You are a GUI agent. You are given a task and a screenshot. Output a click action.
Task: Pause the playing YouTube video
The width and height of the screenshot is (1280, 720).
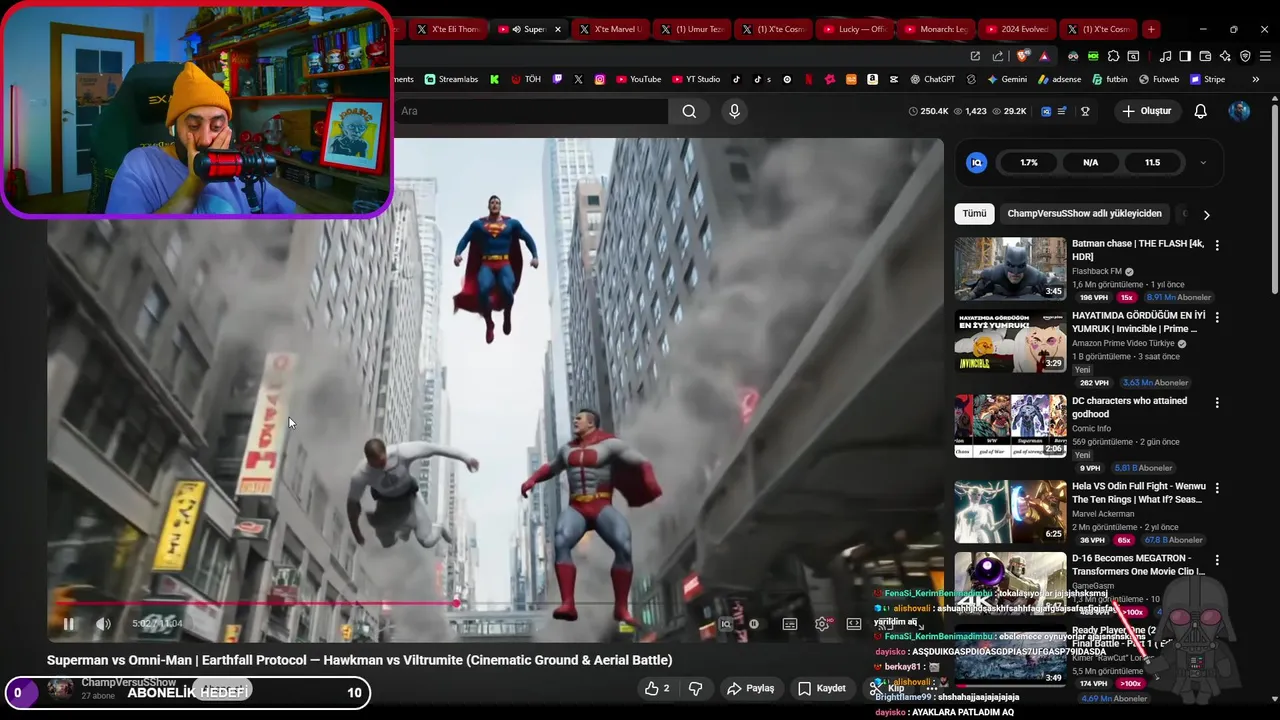point(68,624)
